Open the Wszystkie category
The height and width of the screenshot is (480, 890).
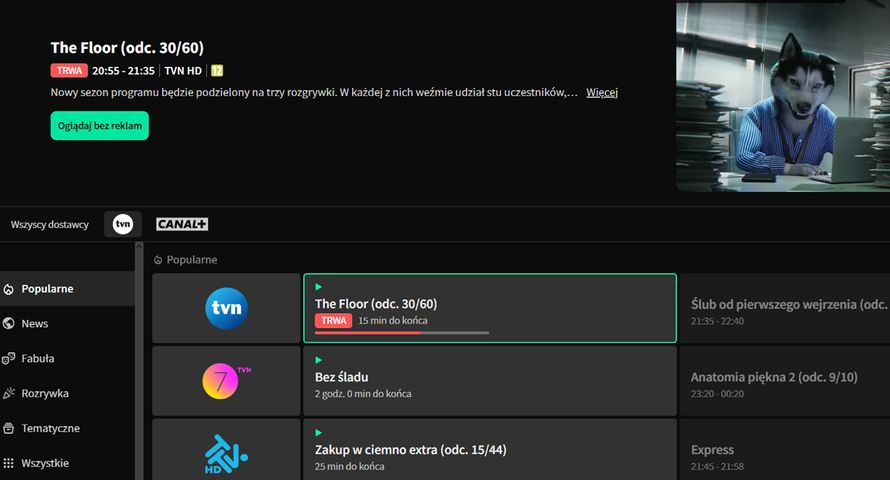click(67, 463)
